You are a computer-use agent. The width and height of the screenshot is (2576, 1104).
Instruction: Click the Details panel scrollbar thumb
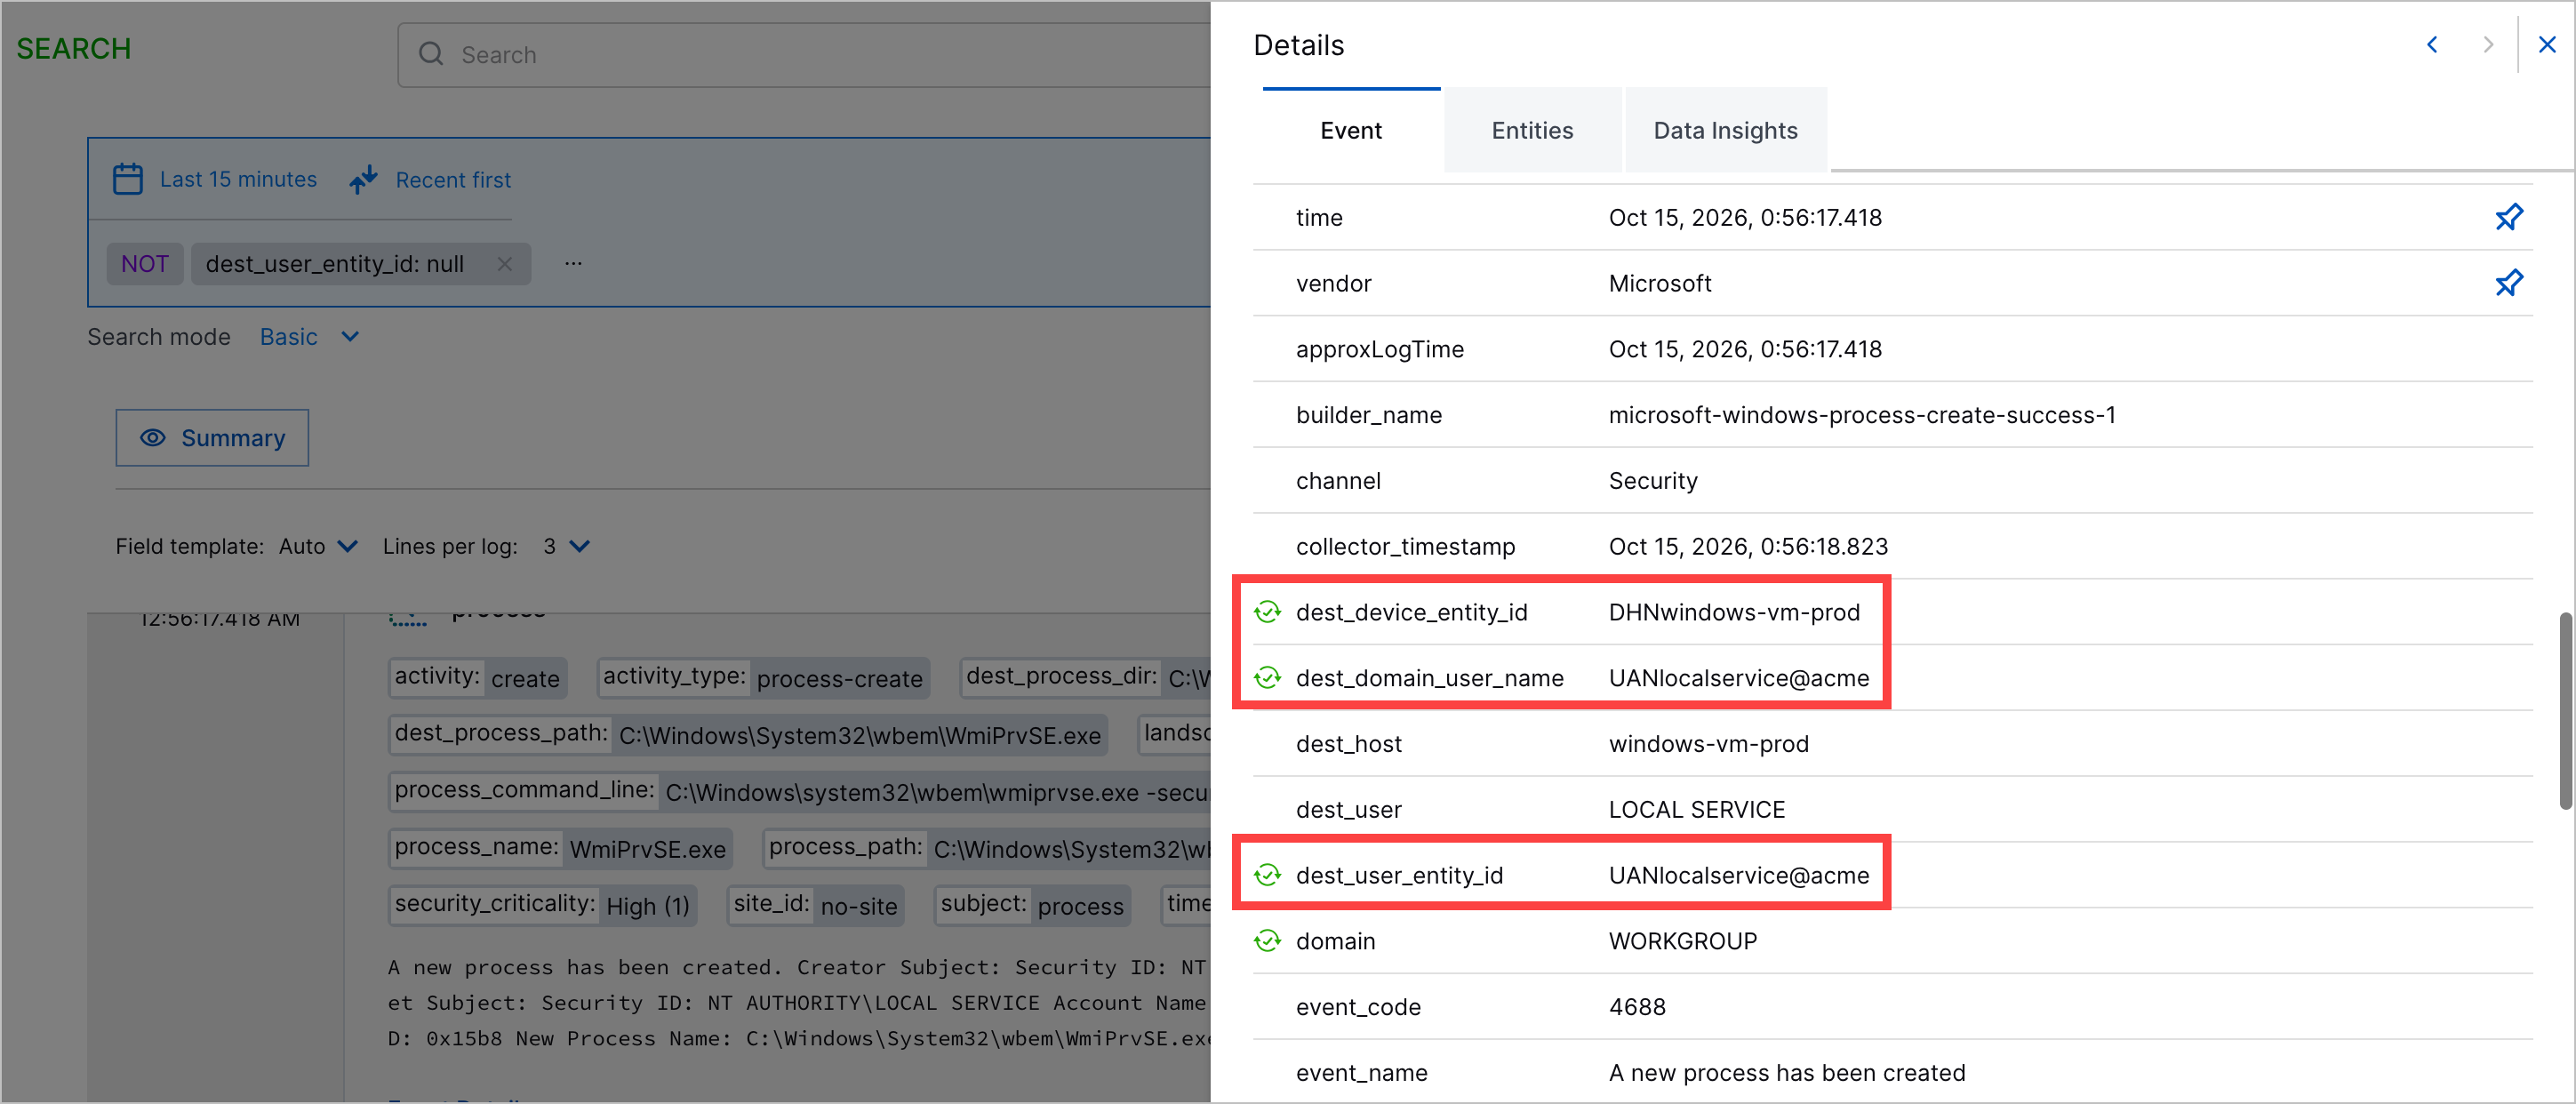(2566, 710)
